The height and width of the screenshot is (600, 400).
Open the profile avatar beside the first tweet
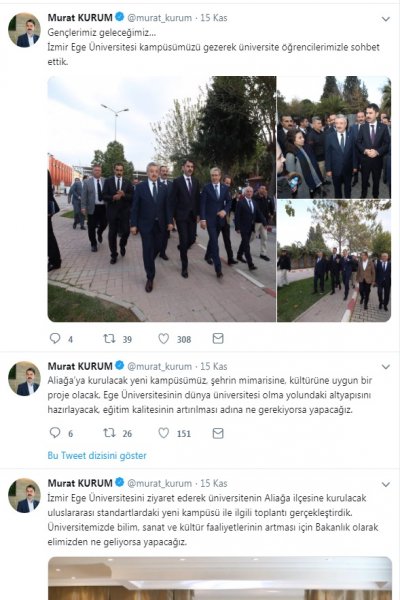[24, 30]
